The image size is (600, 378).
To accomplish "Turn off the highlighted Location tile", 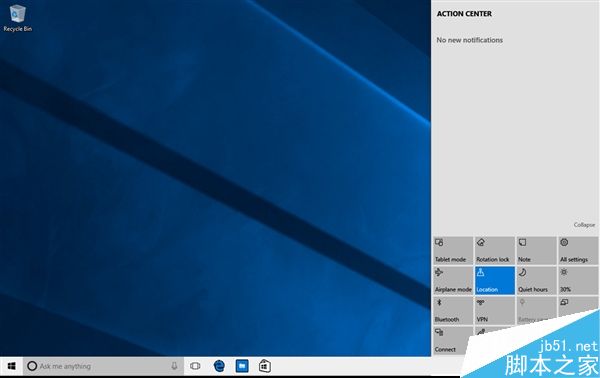I will tap(495, 280).
